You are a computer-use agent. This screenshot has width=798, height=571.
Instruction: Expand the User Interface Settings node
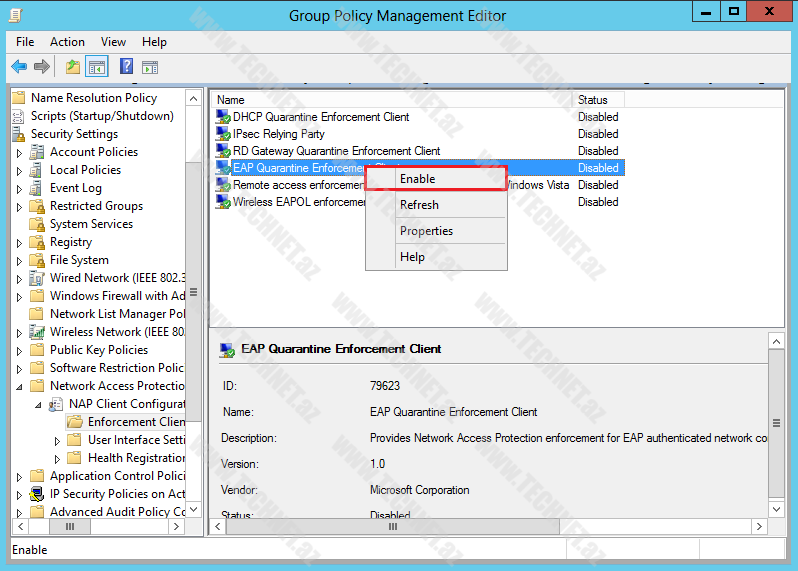coord(57,440)
